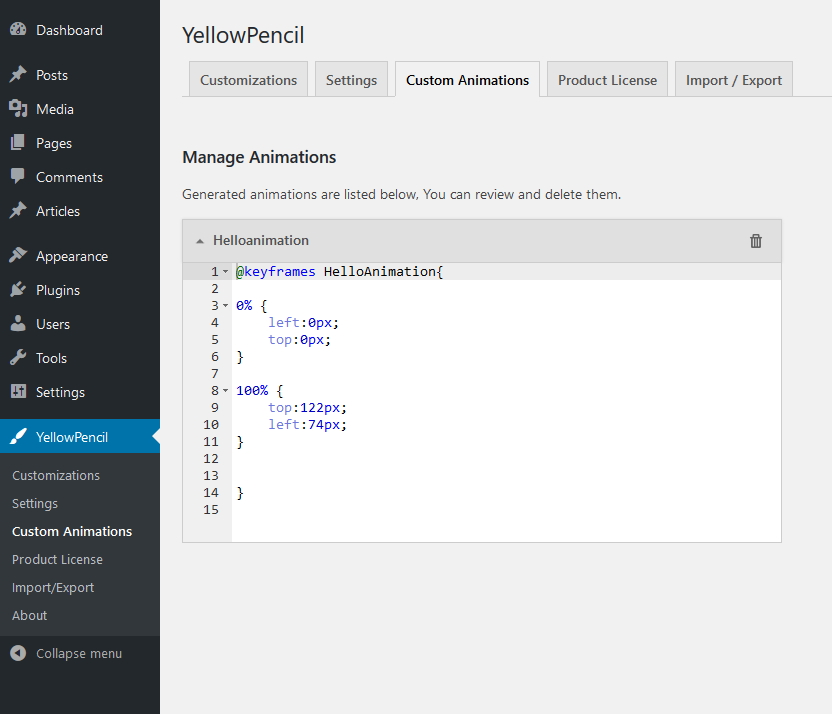Click Collapse menu text
Screen dimensions: 832x714
79,654
